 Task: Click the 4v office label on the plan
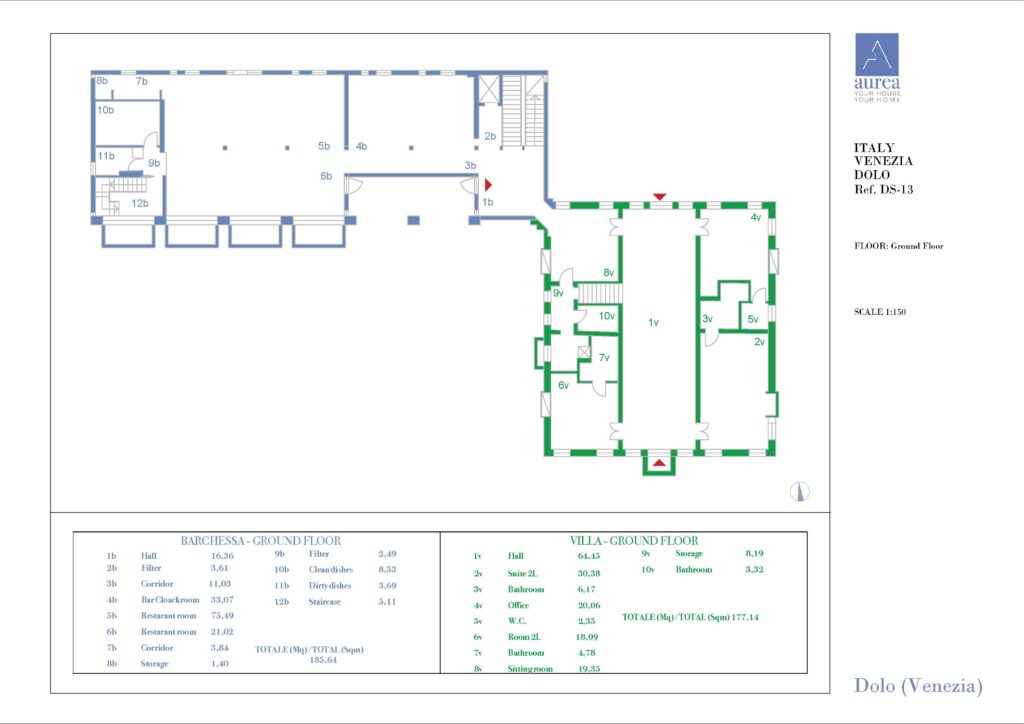point(756,217)
